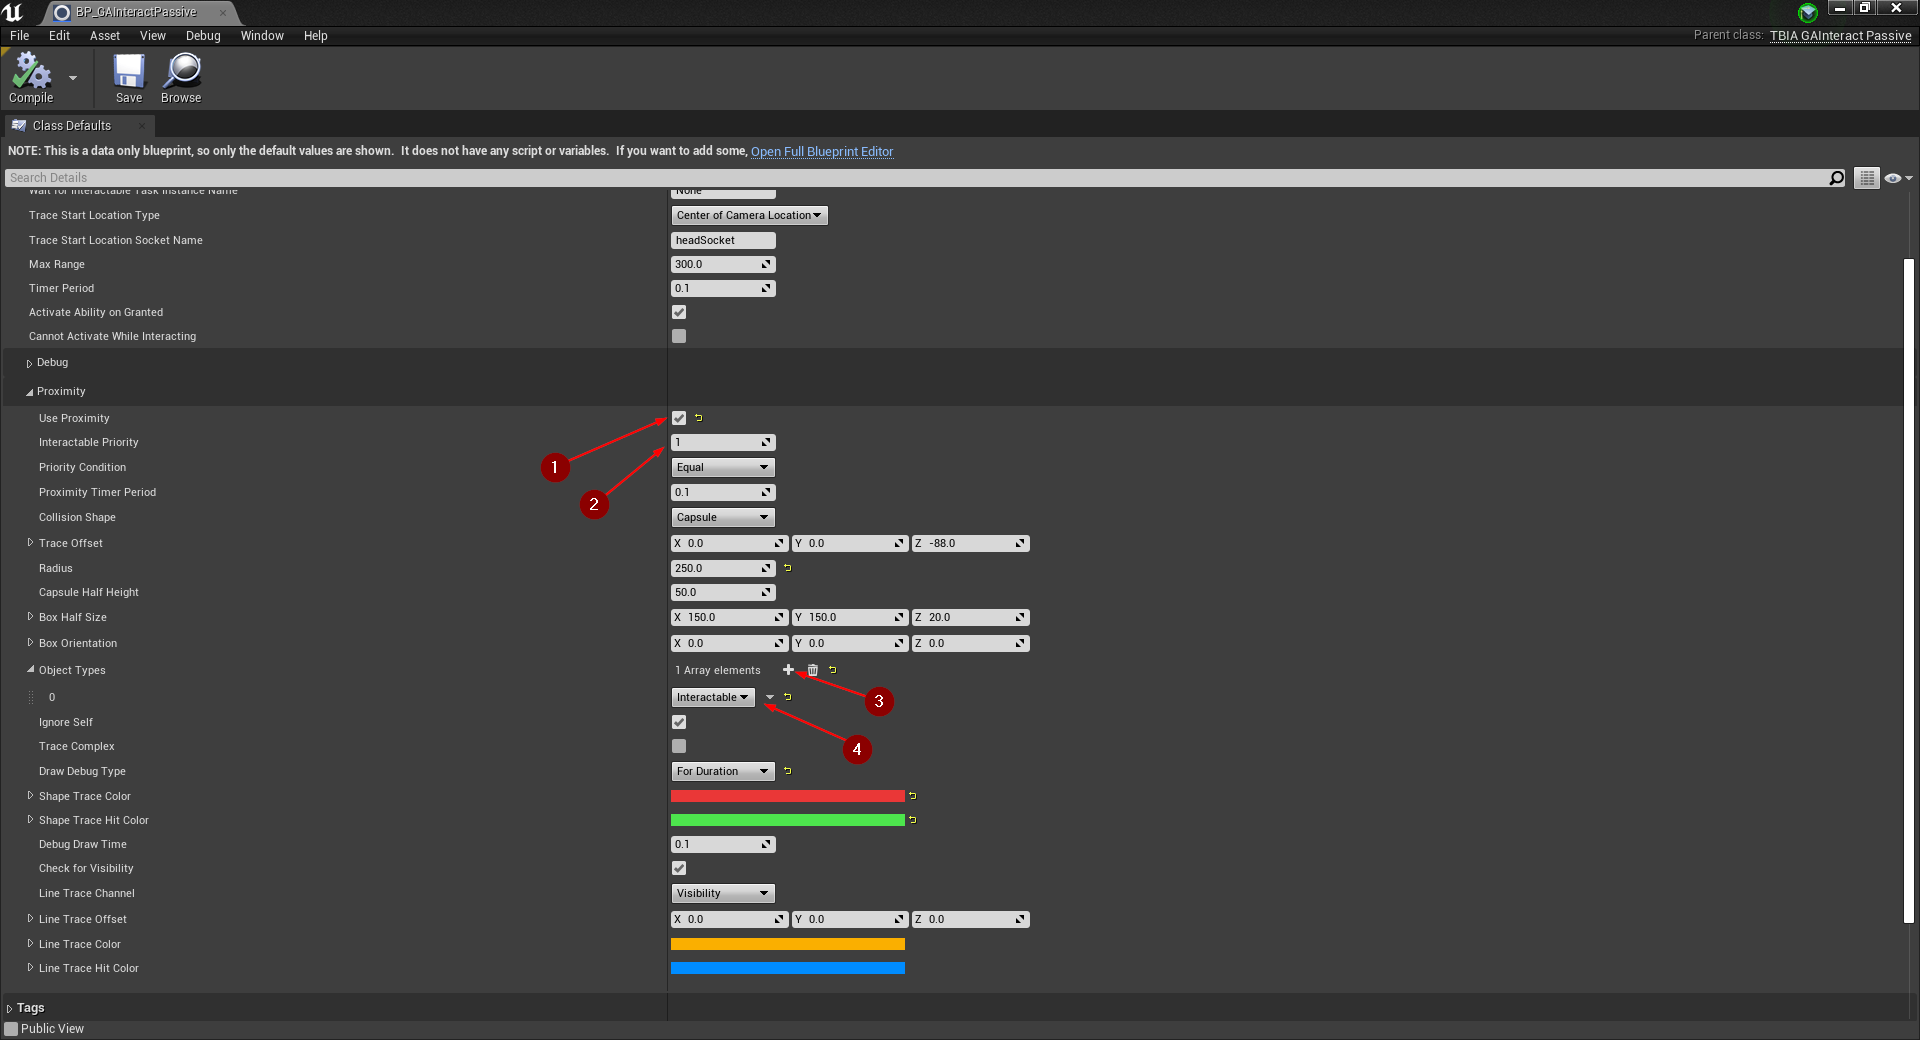Click the Max Range value field
The height and width of the screenshot is (1040, 1920).
[723, 264]
